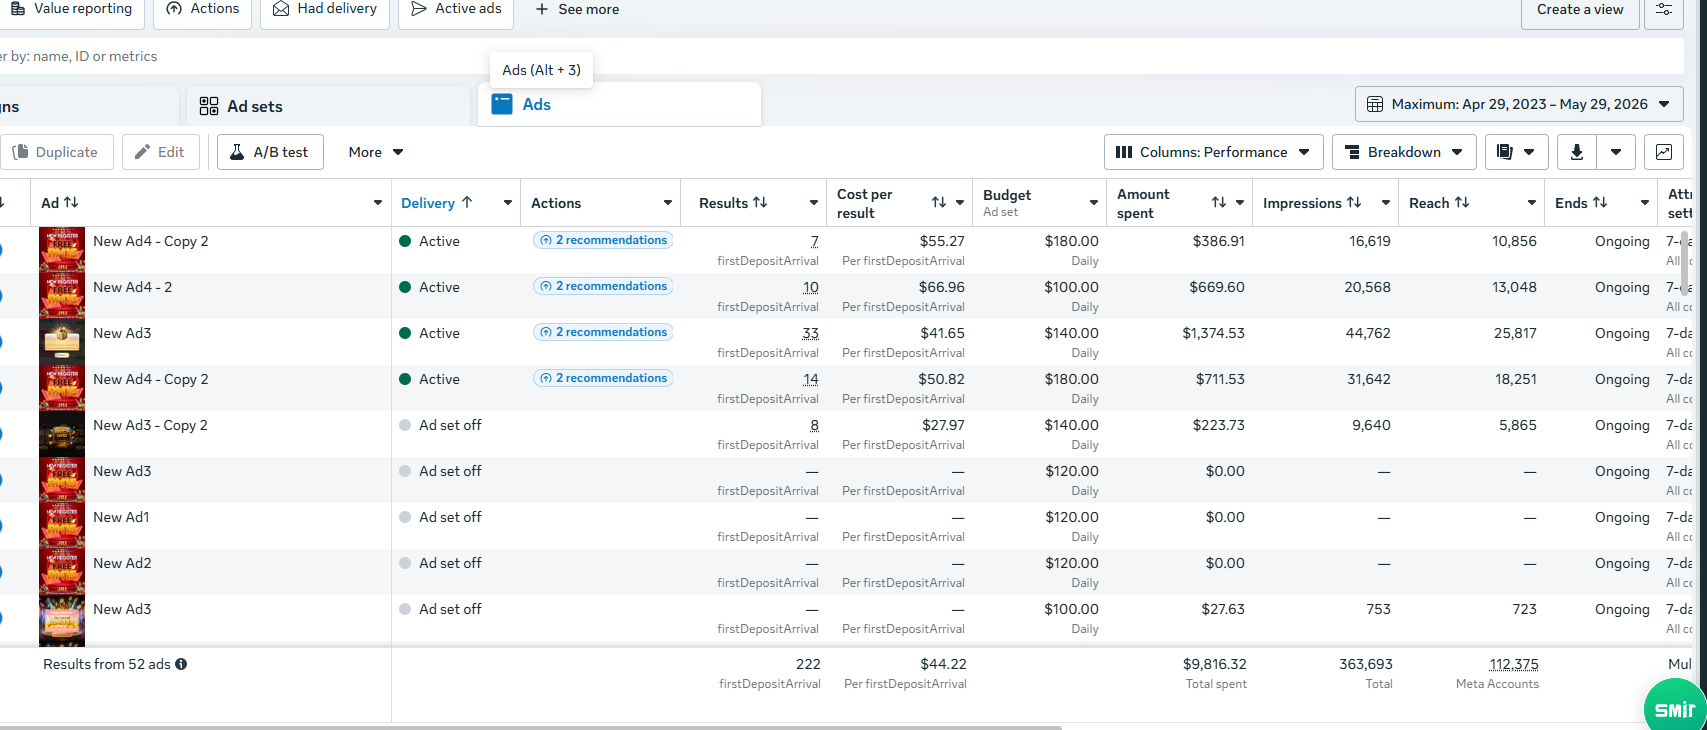This screenshot has height=730, width=1707.
Task: Open the Columns: Performance dropdown
Action: pos(1214,152)
